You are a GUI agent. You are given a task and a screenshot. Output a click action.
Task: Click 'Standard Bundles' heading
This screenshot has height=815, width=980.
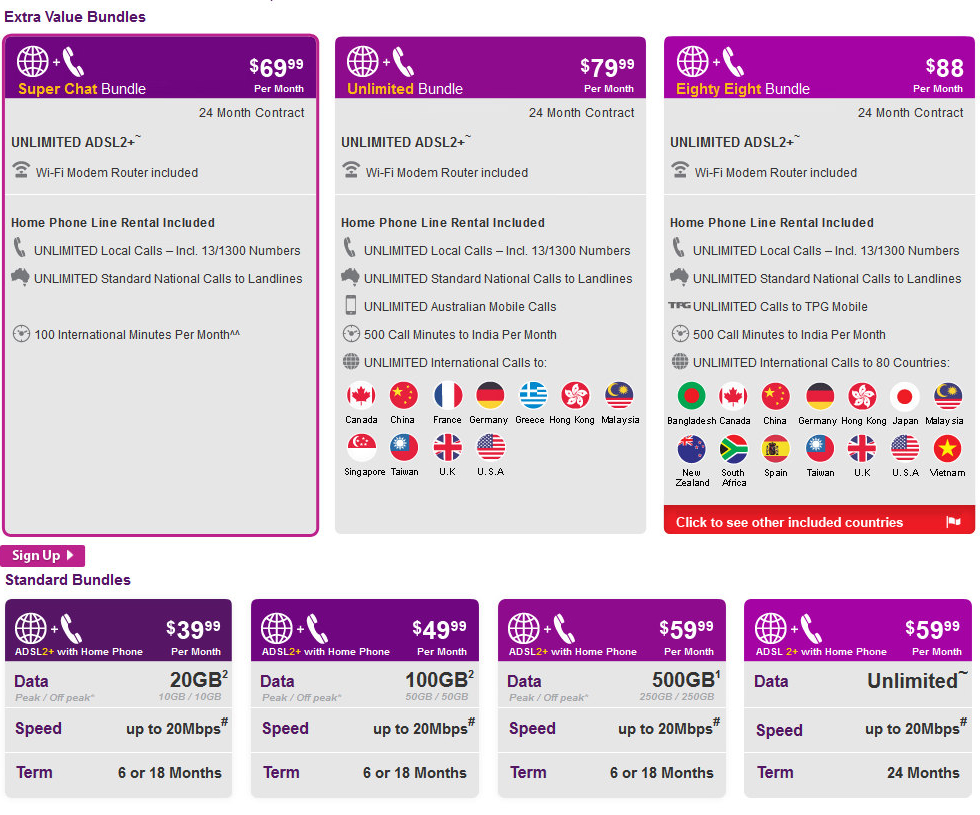[x=68, y=580]
